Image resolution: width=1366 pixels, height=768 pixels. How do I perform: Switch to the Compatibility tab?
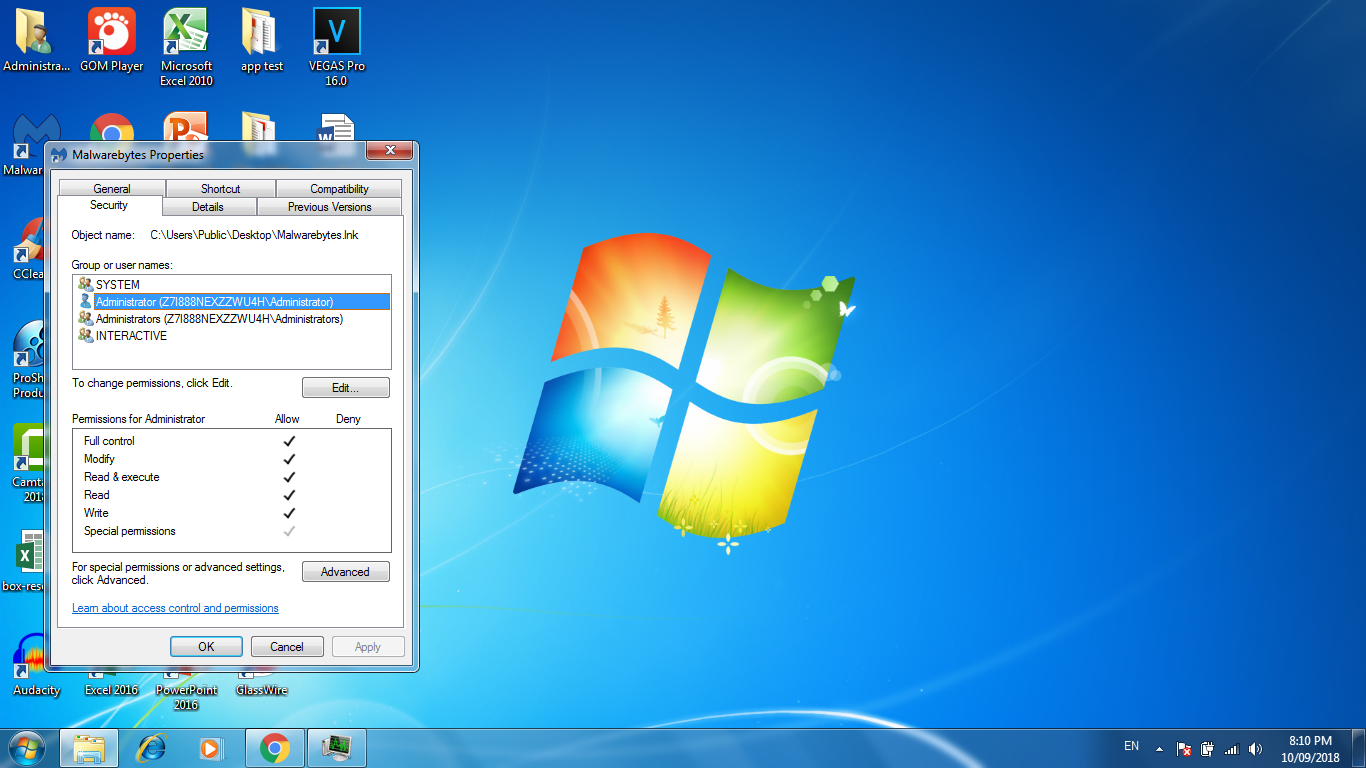click(x=339, y=189)
